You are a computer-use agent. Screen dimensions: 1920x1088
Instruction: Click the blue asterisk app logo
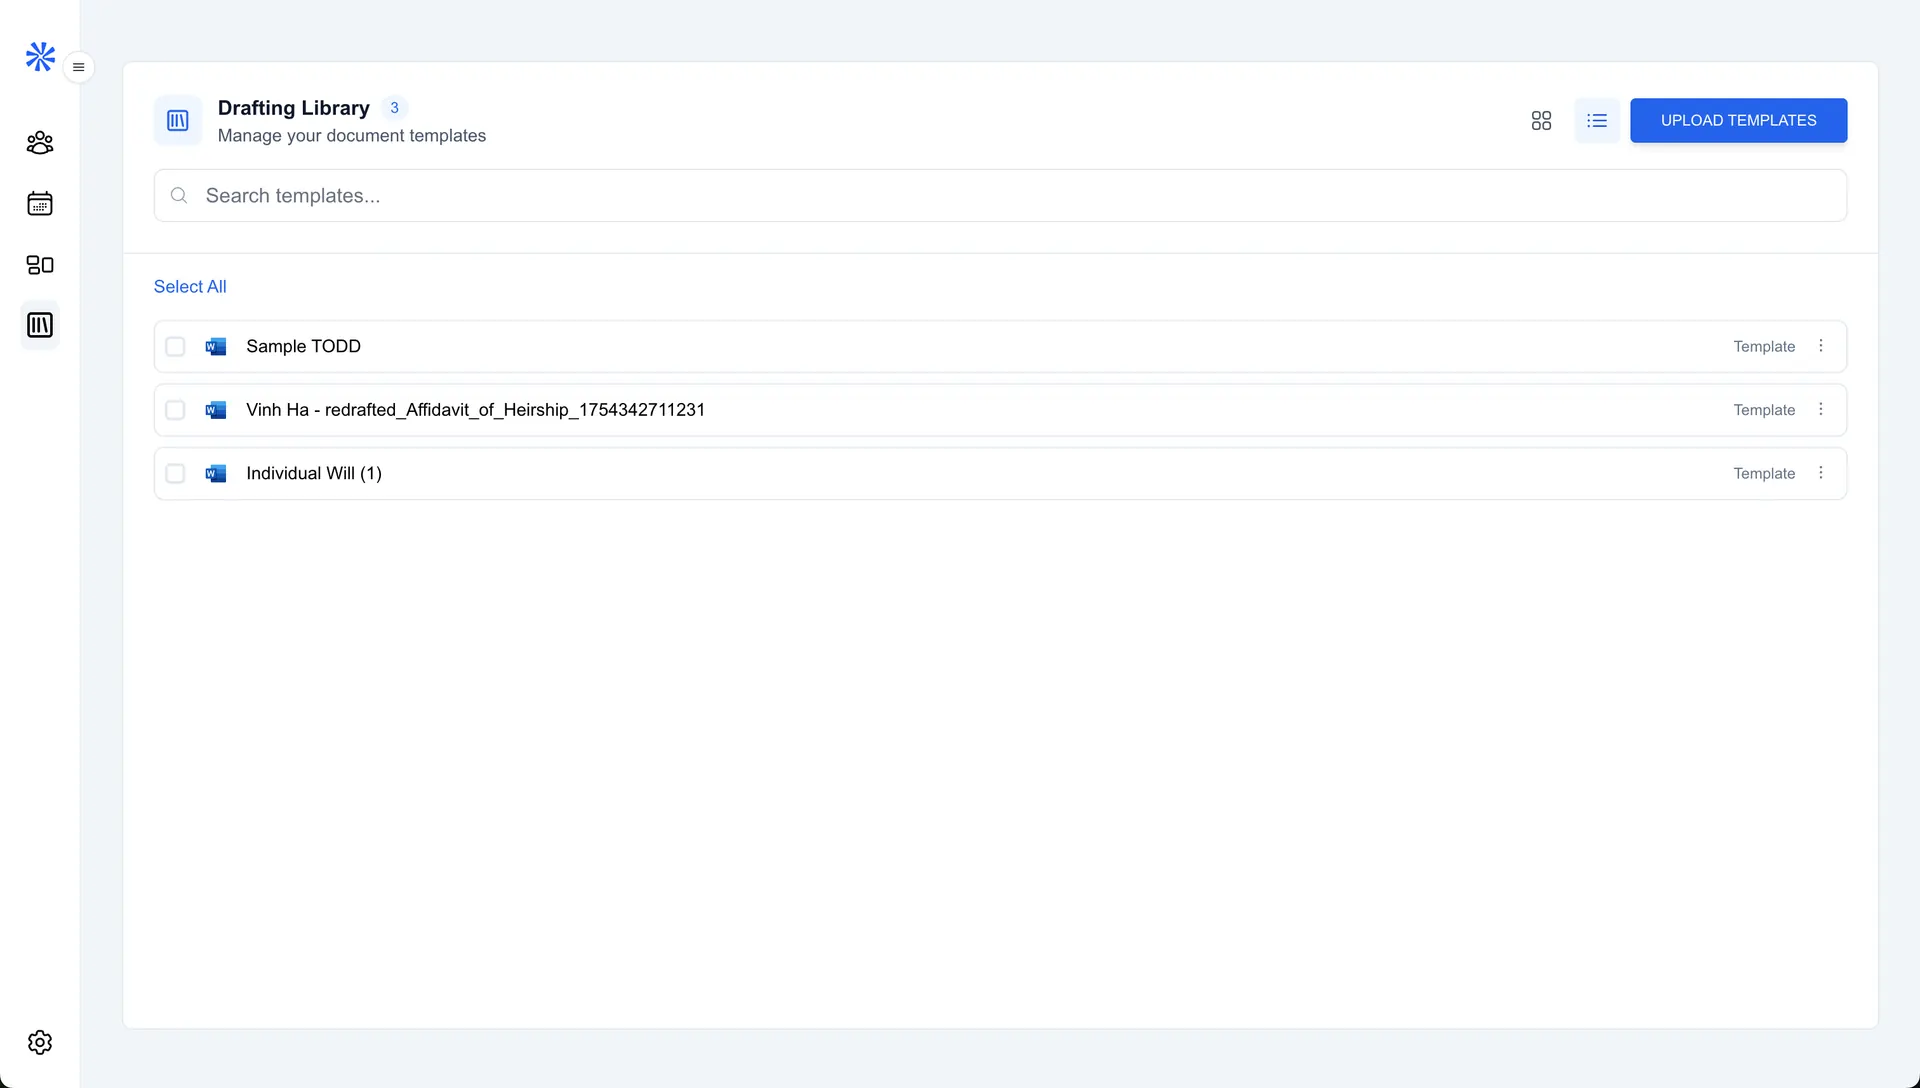pos(40,56)
